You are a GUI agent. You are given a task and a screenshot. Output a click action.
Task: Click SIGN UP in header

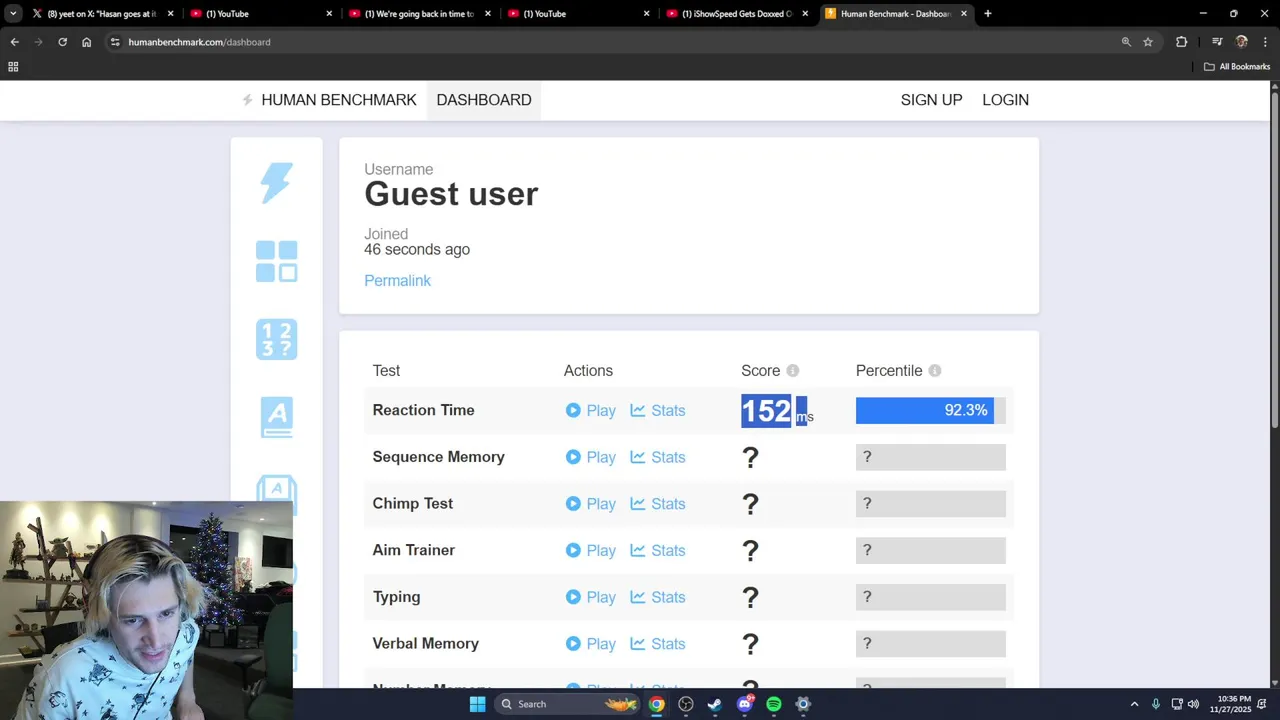(x=931, y=100)
